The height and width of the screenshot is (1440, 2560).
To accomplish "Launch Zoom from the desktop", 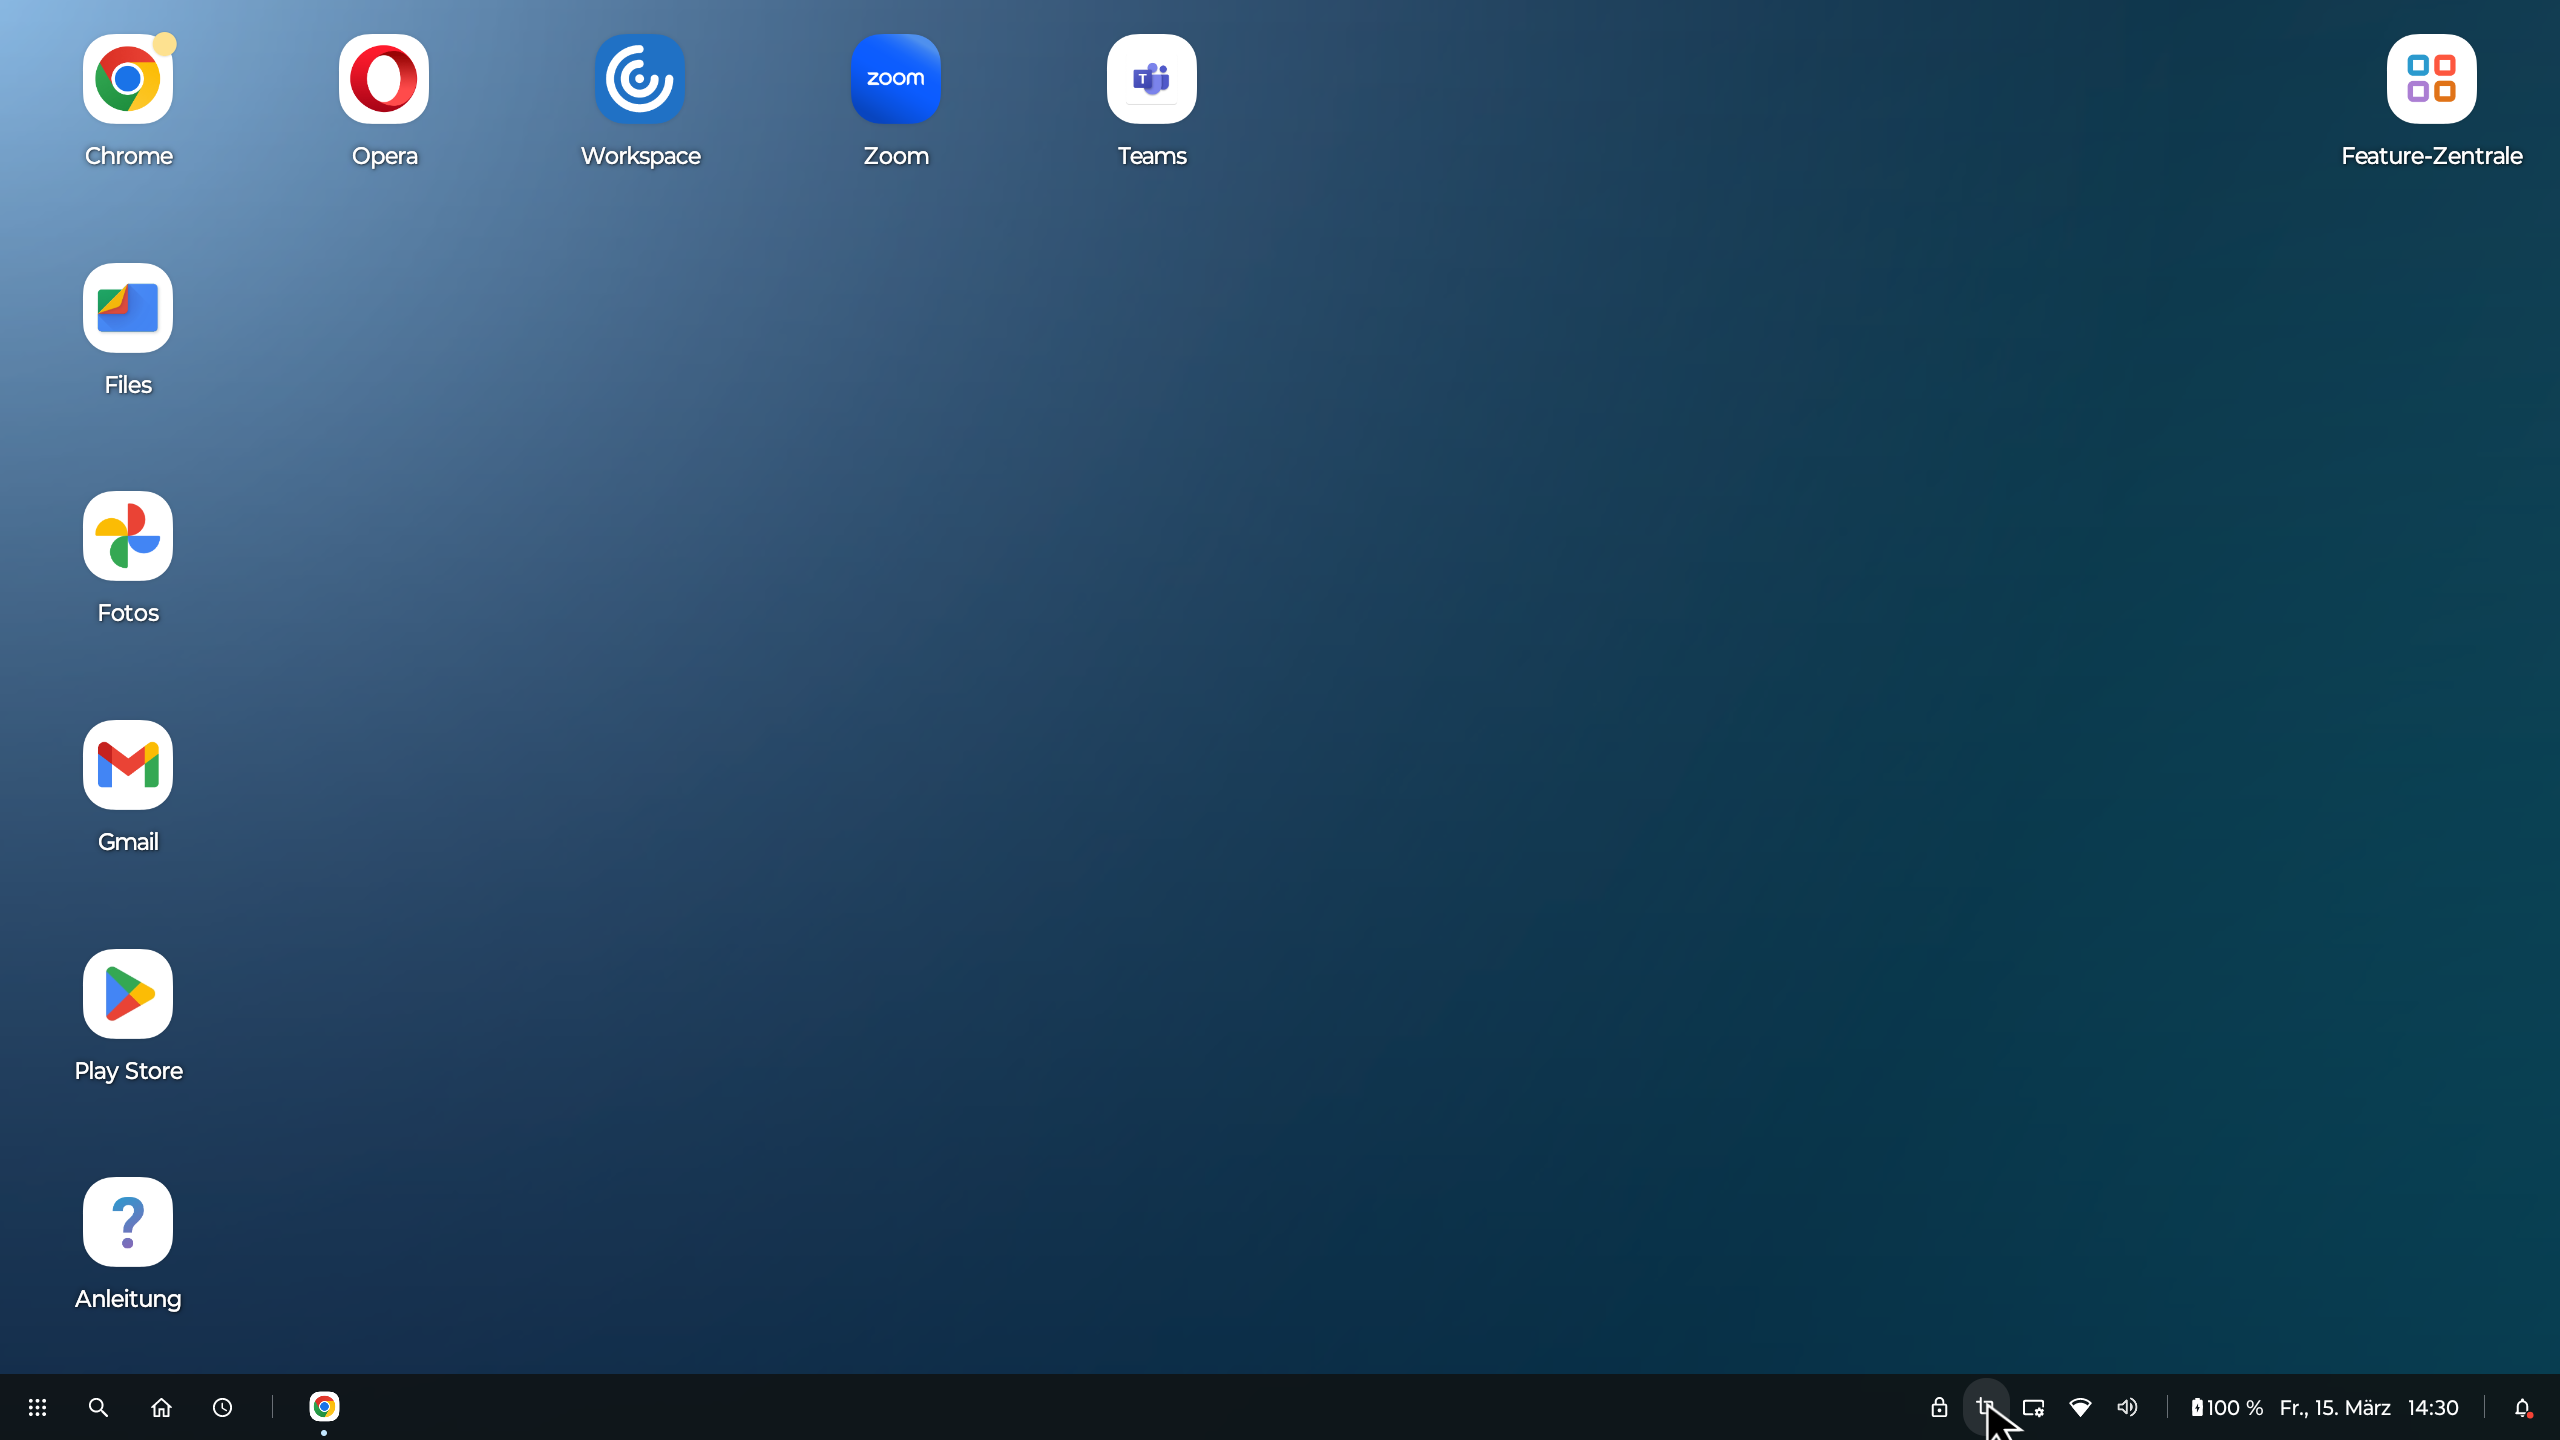I will coord(895,80).
